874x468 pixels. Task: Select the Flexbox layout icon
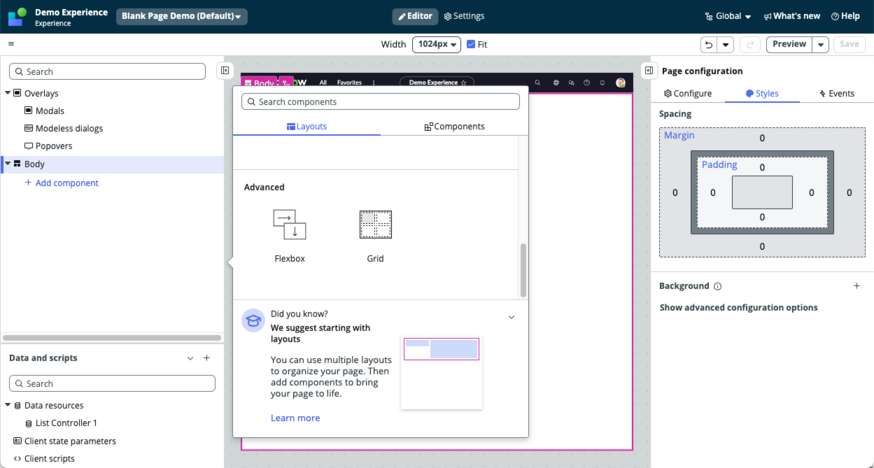click(289, 225)
